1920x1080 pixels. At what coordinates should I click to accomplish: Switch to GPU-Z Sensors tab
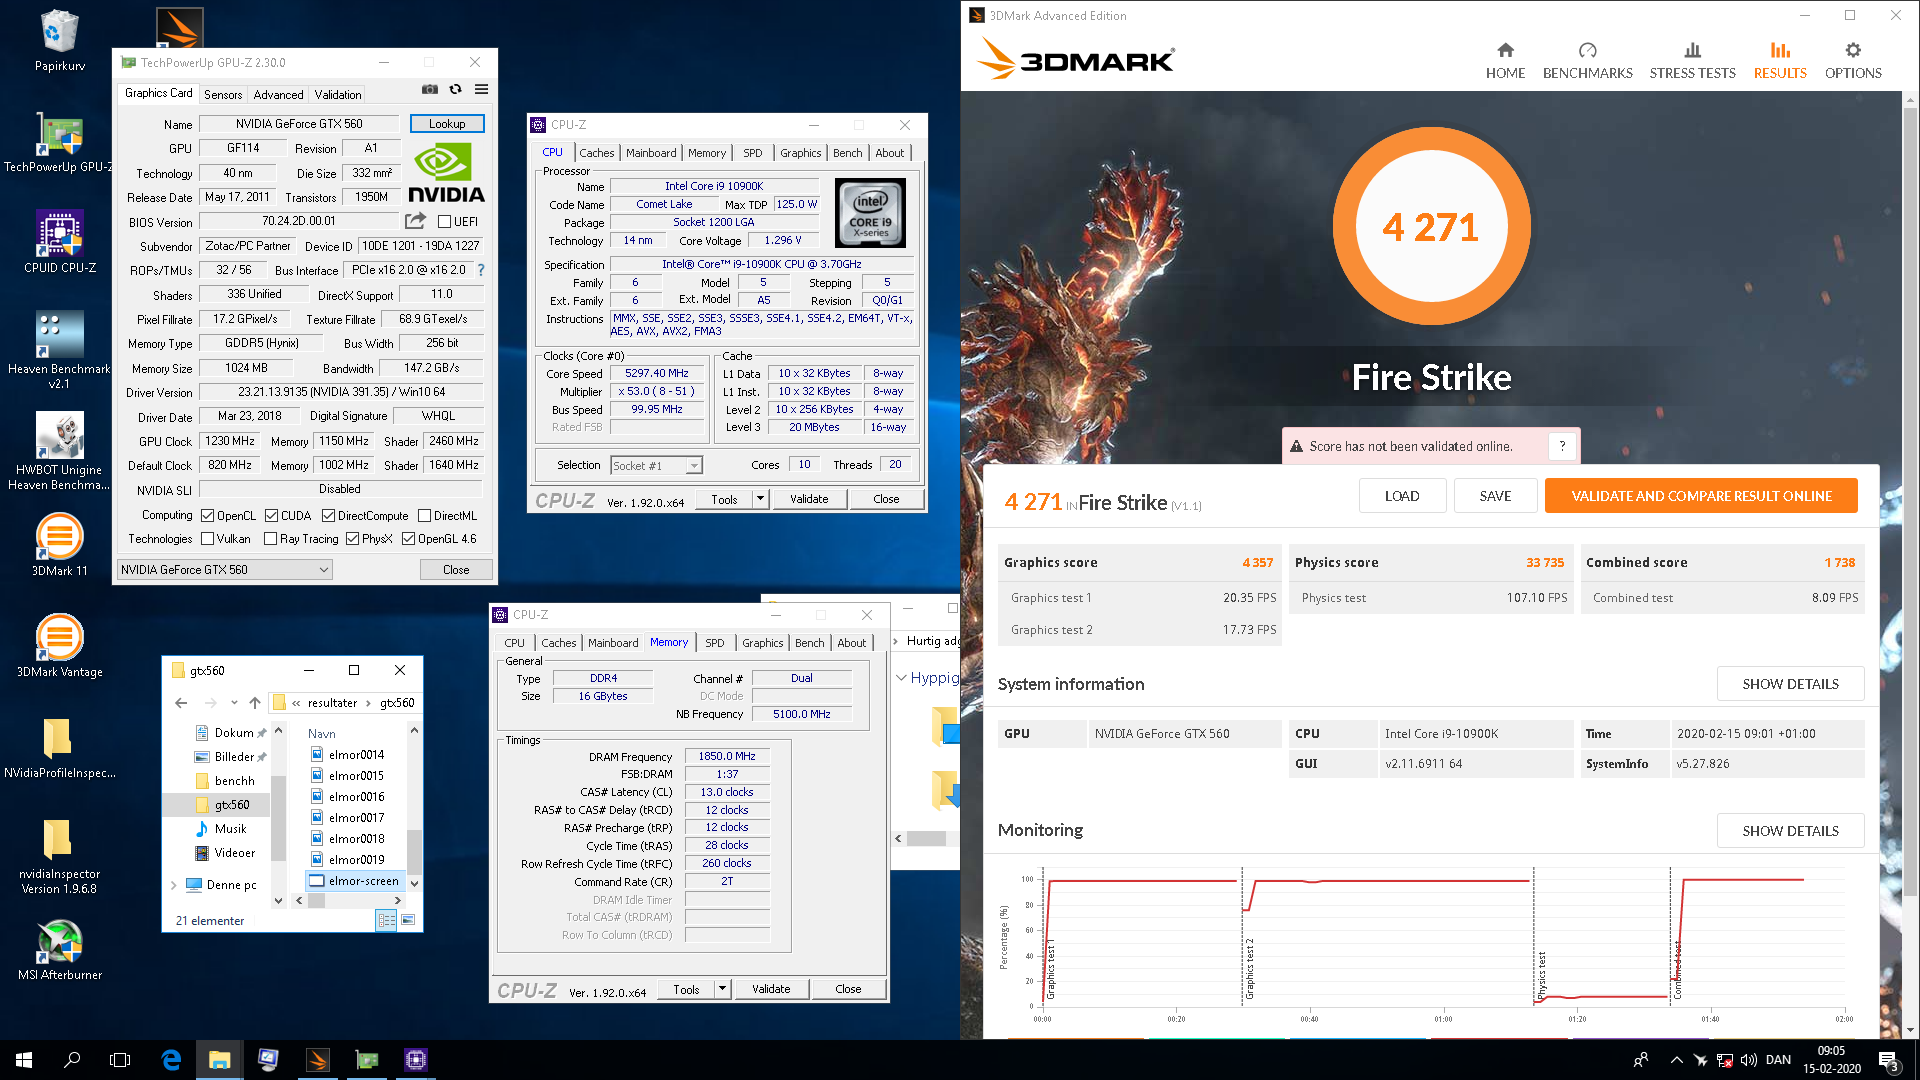click(223, 95)
